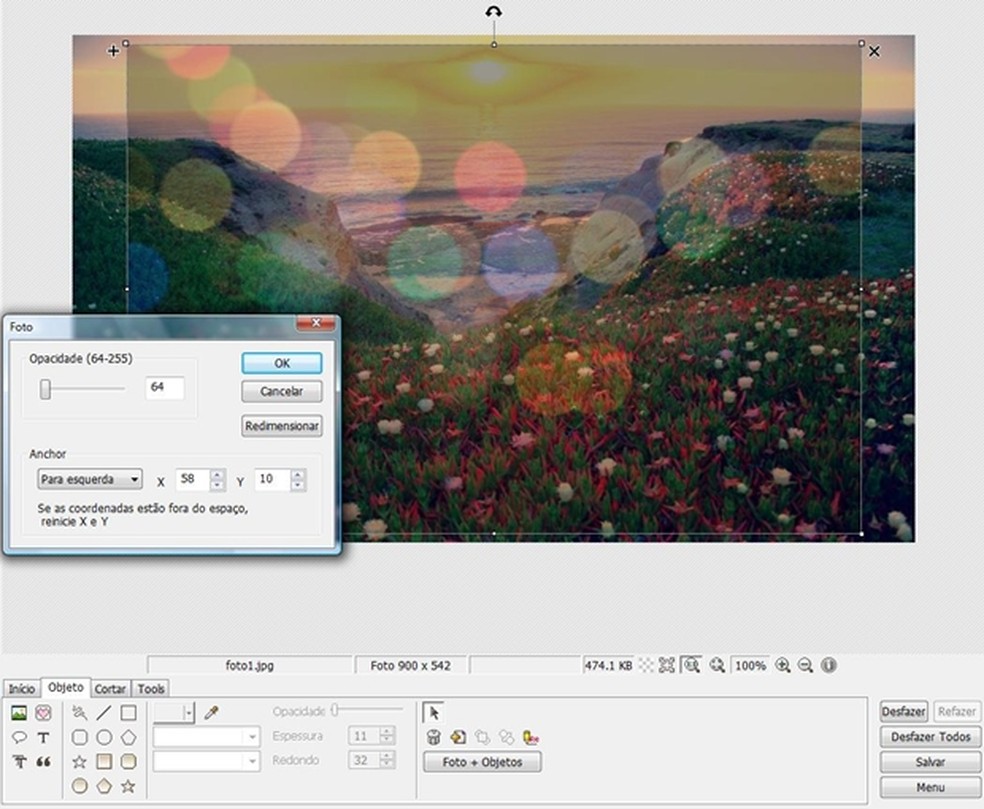Click the insert photo icon in Objeto tools
Viewport: 984px width, 809px height.
click(x=18, y=713)
